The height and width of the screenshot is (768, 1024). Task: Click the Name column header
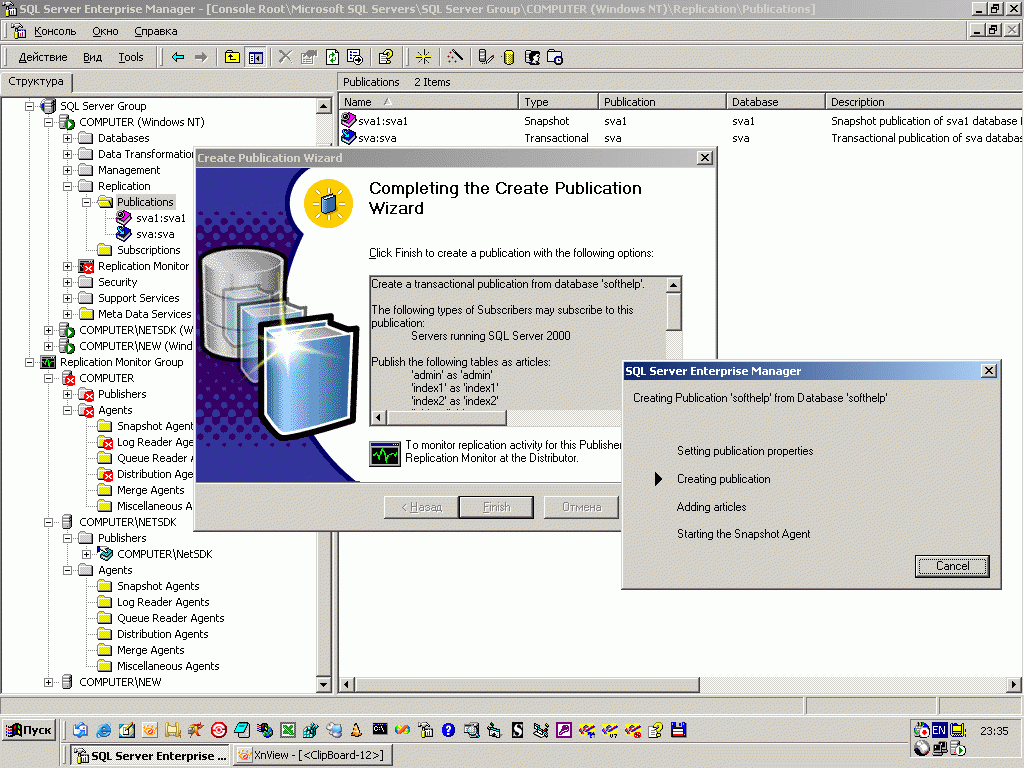click(428, 102)
